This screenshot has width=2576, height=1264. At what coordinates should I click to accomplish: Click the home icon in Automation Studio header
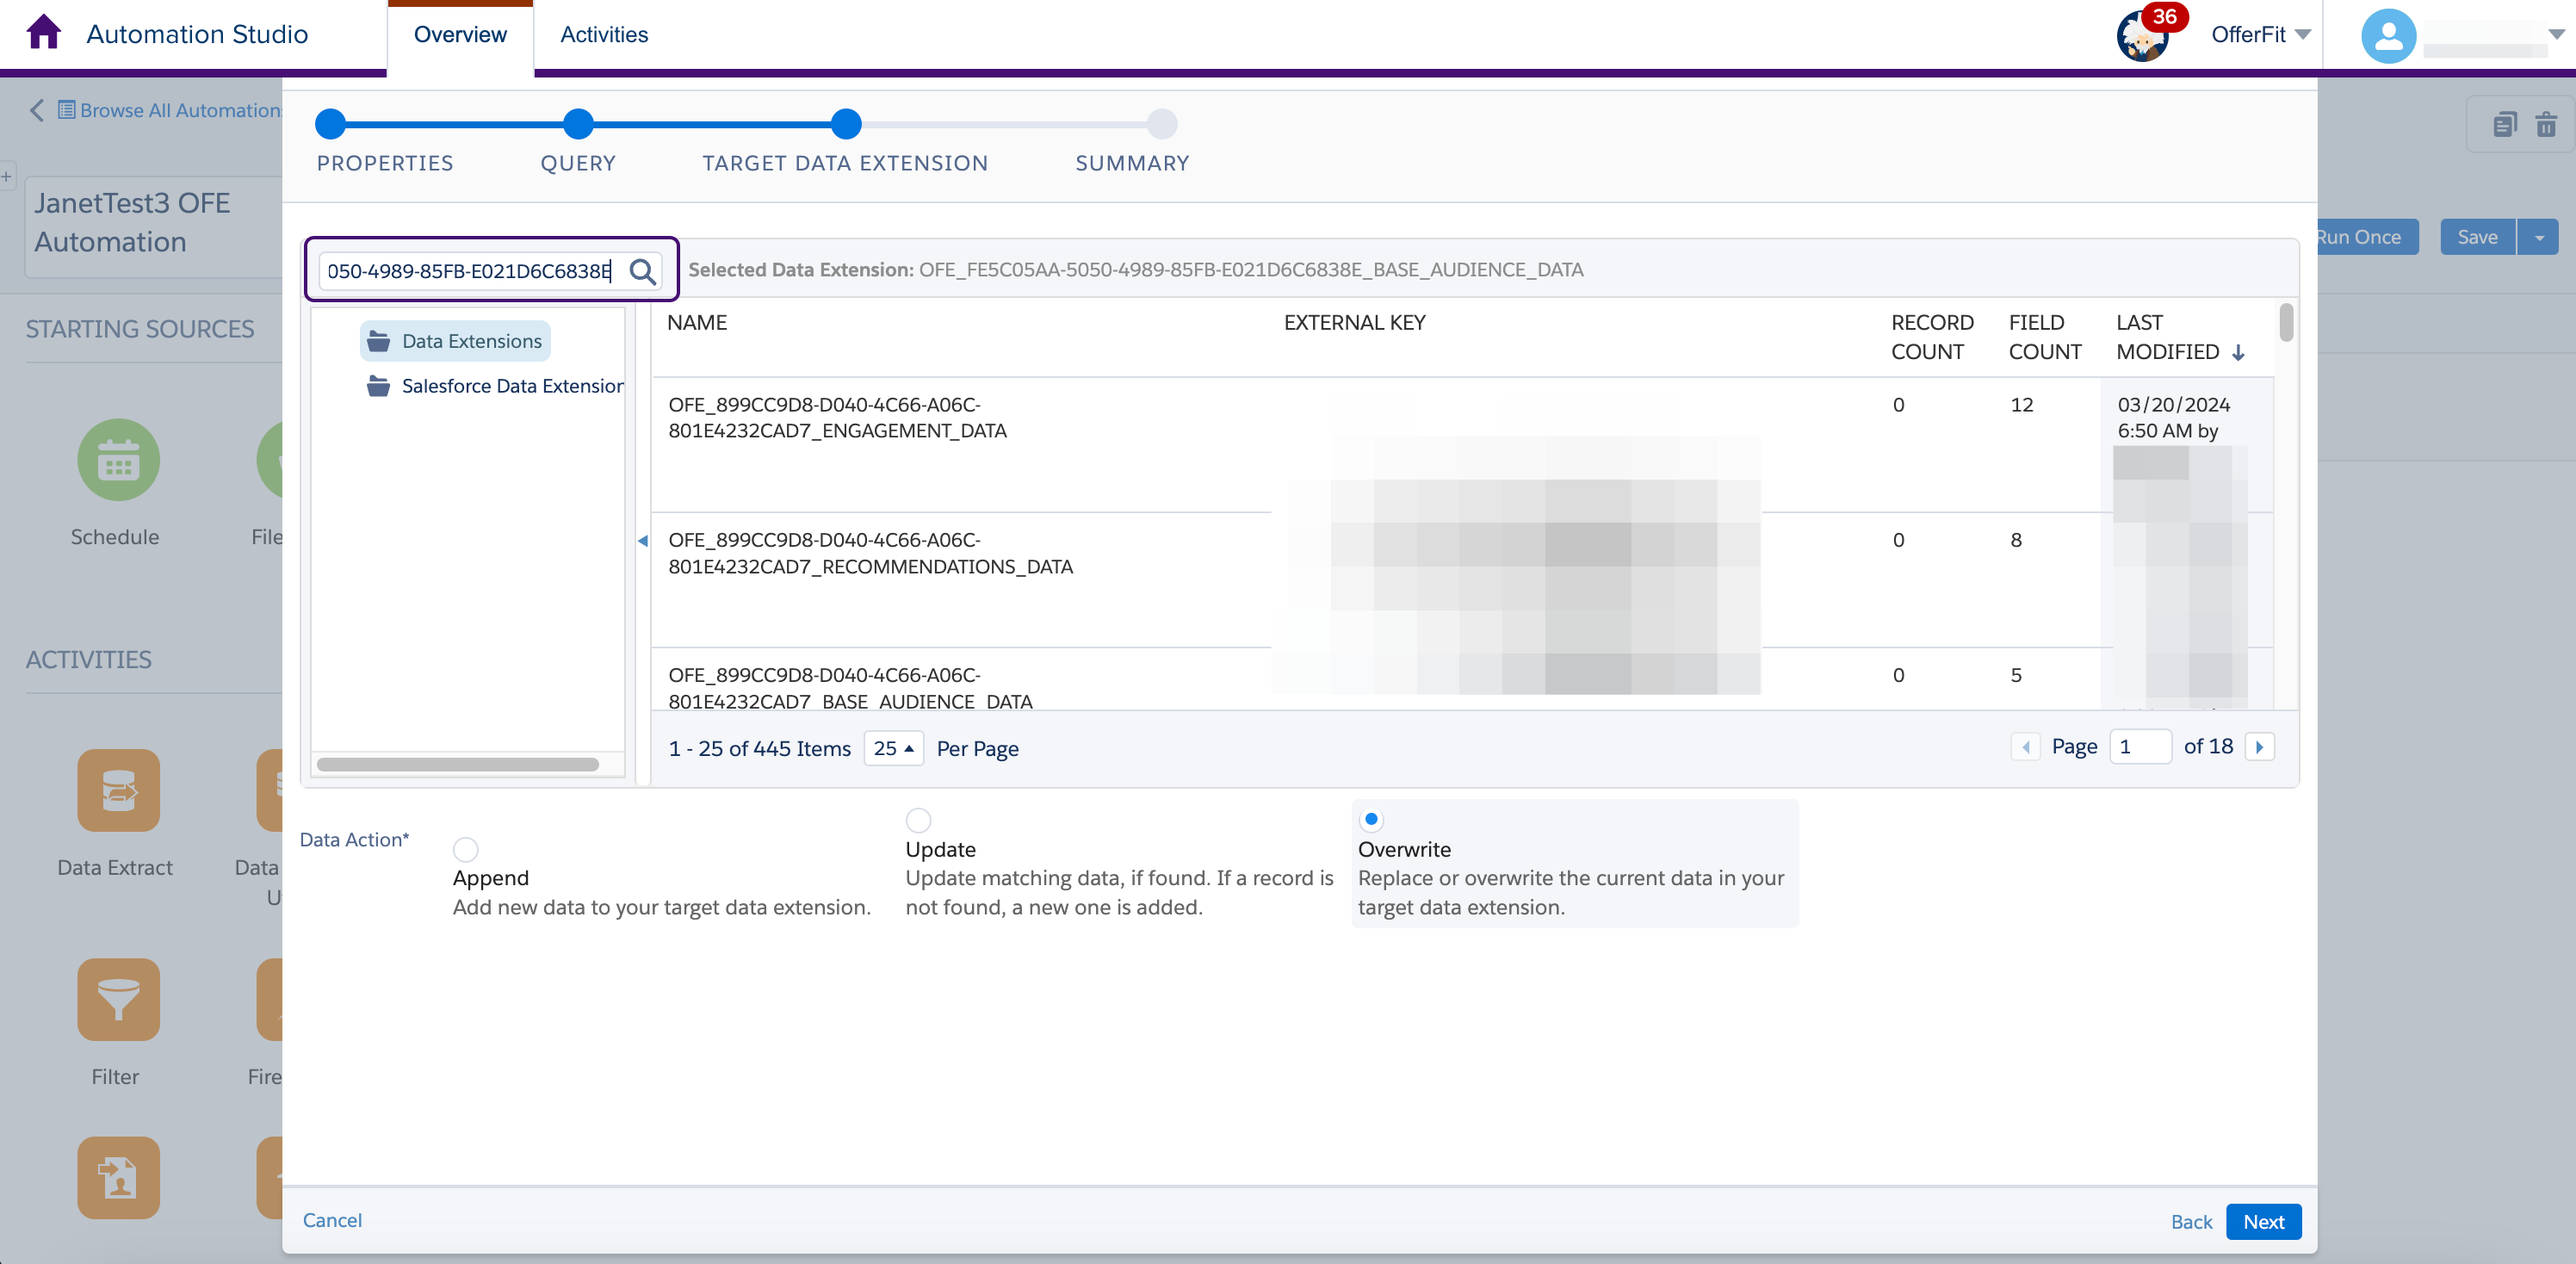(43, 33)
